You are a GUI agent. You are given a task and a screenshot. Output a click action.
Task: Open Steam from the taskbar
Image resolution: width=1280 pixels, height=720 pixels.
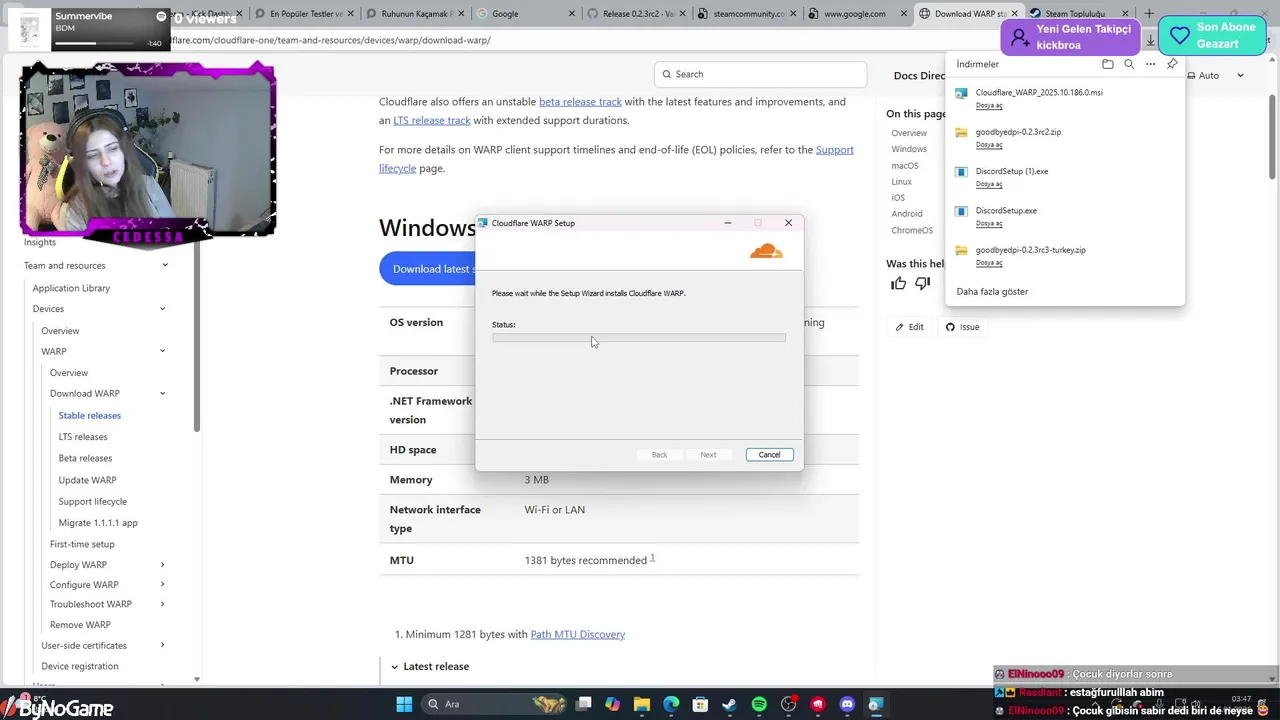(730, 704)
